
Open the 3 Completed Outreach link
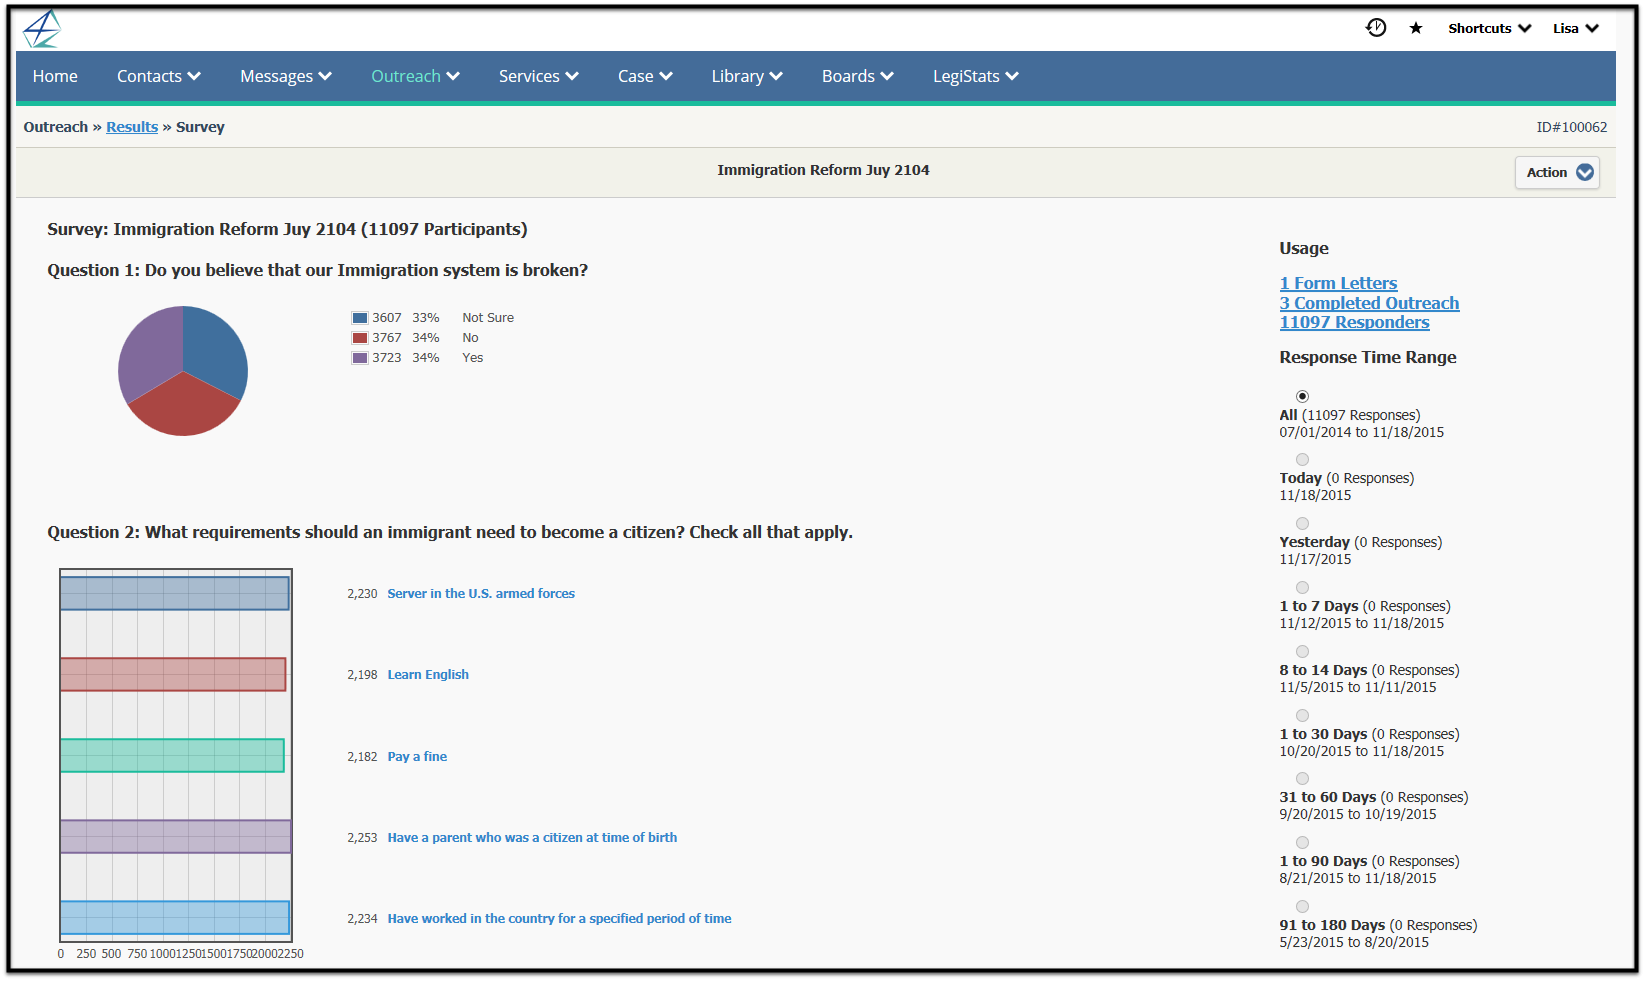click(x=1369, y=303)
